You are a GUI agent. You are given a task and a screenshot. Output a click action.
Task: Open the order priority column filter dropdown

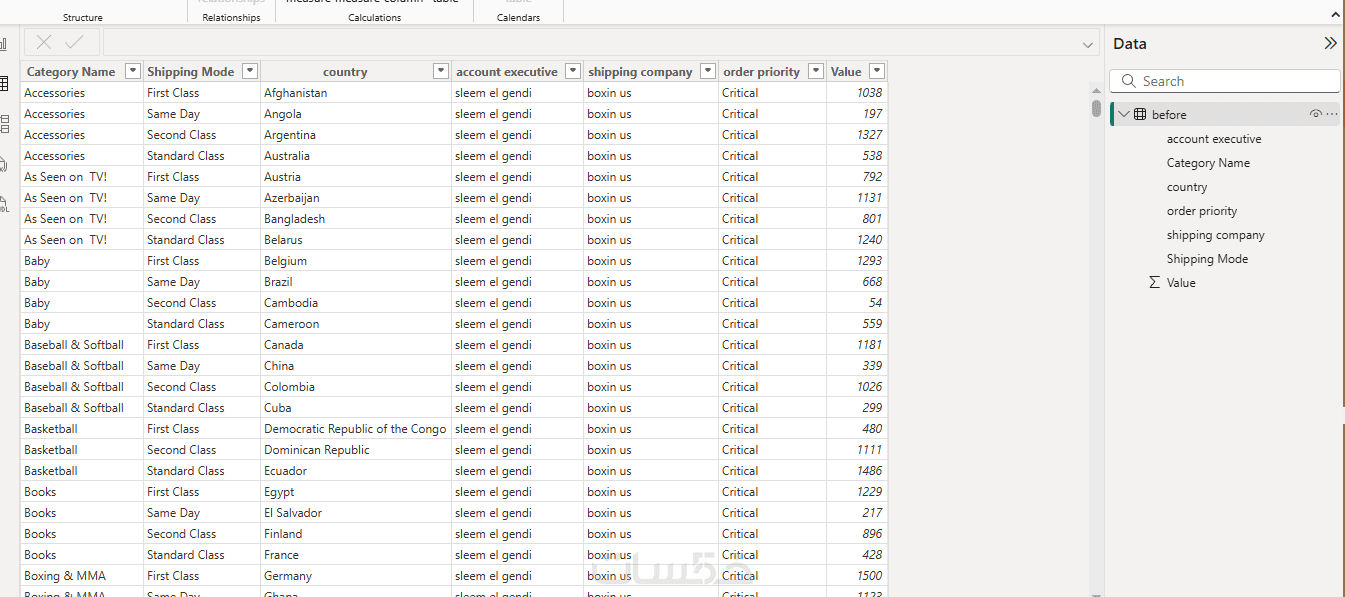pos(816,71)
